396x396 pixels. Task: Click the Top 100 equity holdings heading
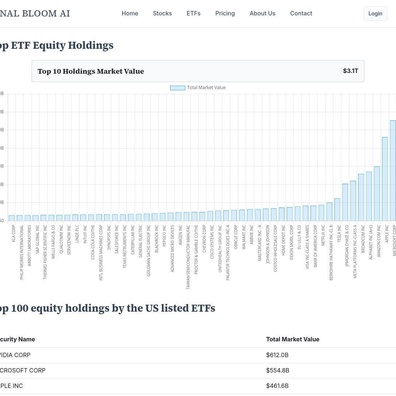click(107, 308)
